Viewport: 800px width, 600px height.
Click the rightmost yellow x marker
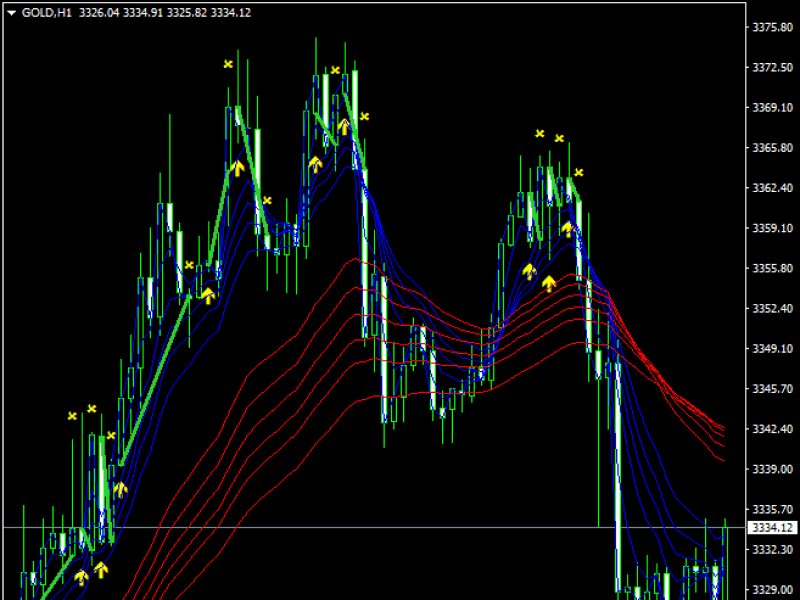point(578,172)
